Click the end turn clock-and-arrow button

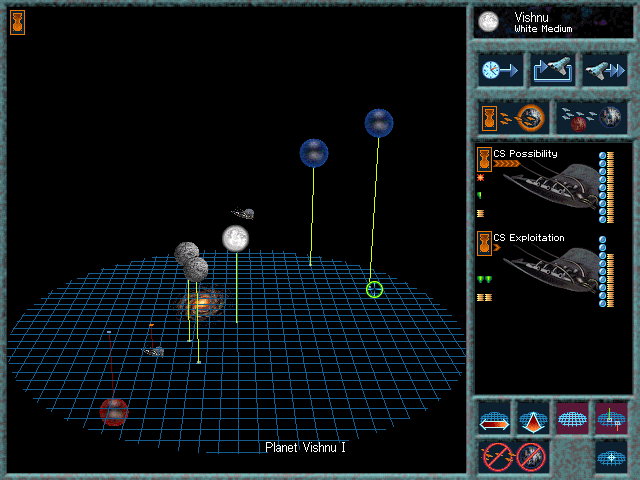click(x=500, y=70)
